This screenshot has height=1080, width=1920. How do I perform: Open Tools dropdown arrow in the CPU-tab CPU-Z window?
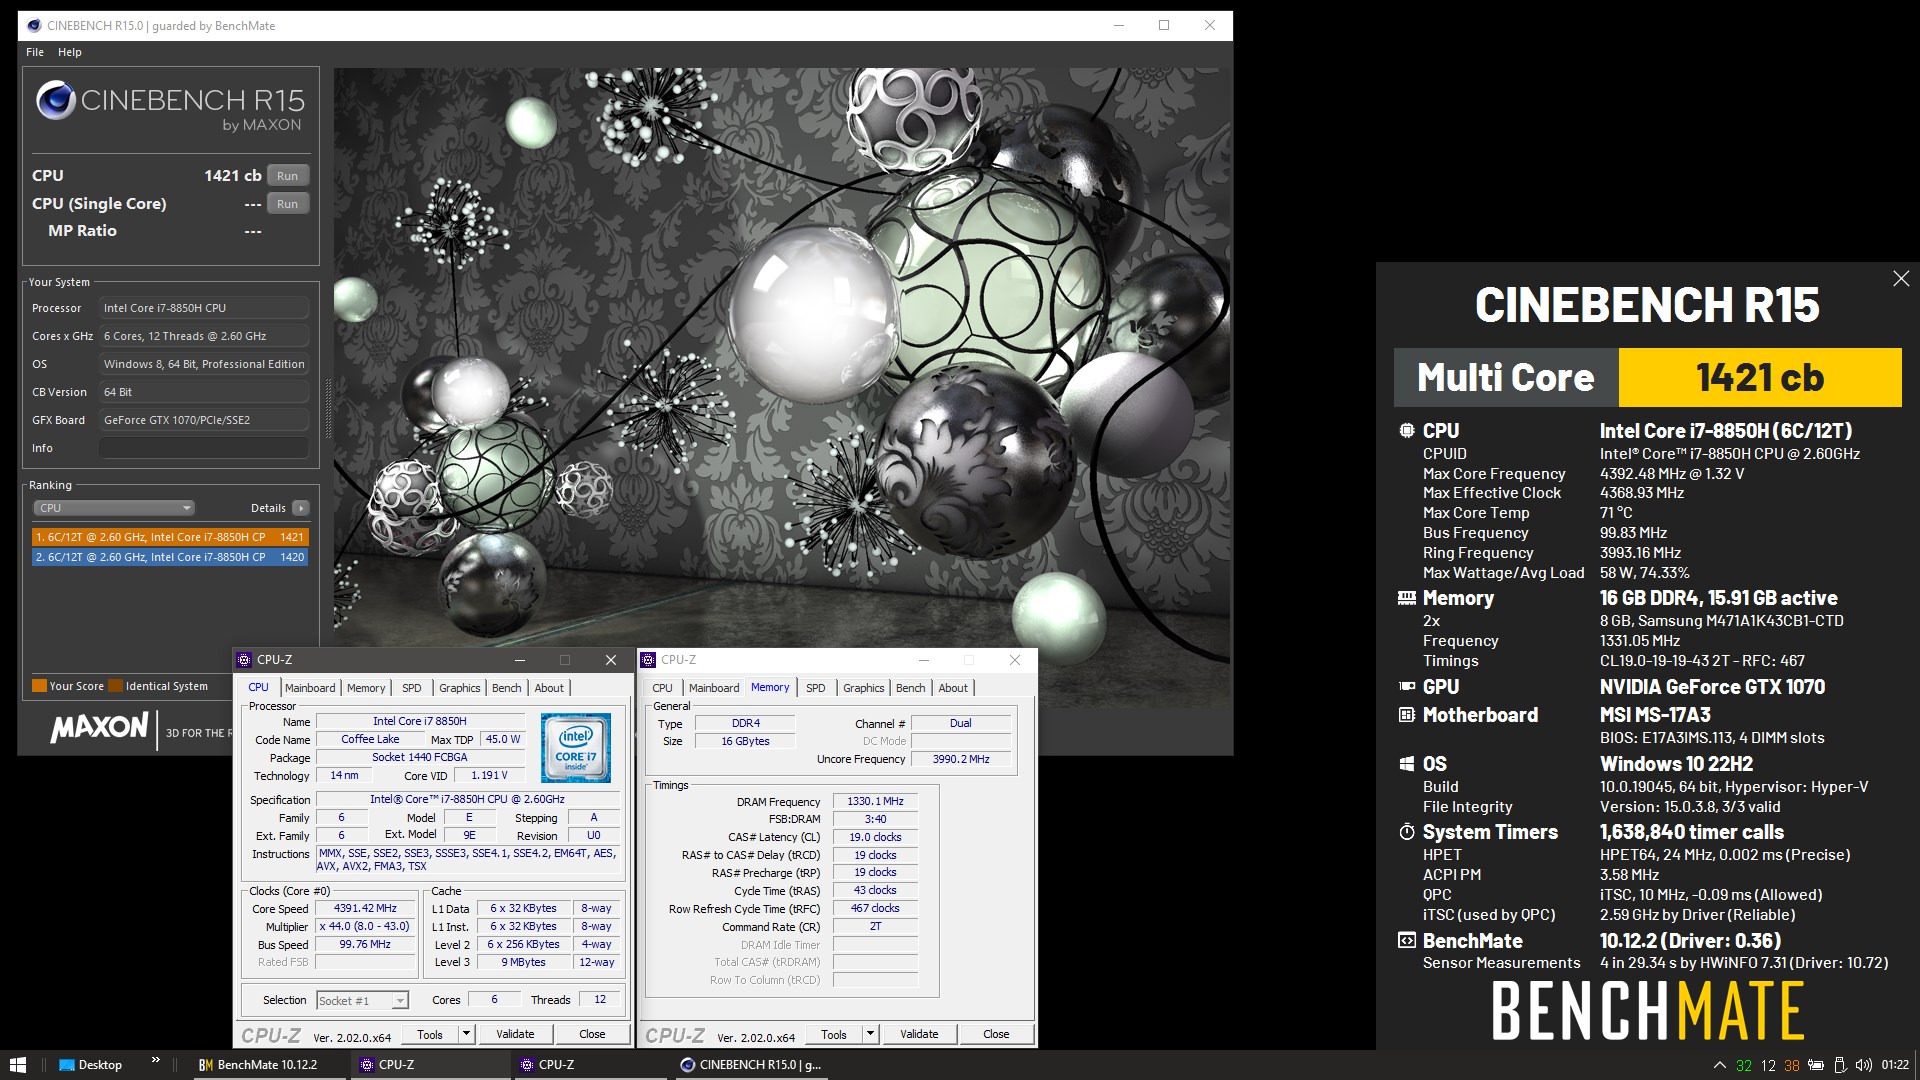466,1034
